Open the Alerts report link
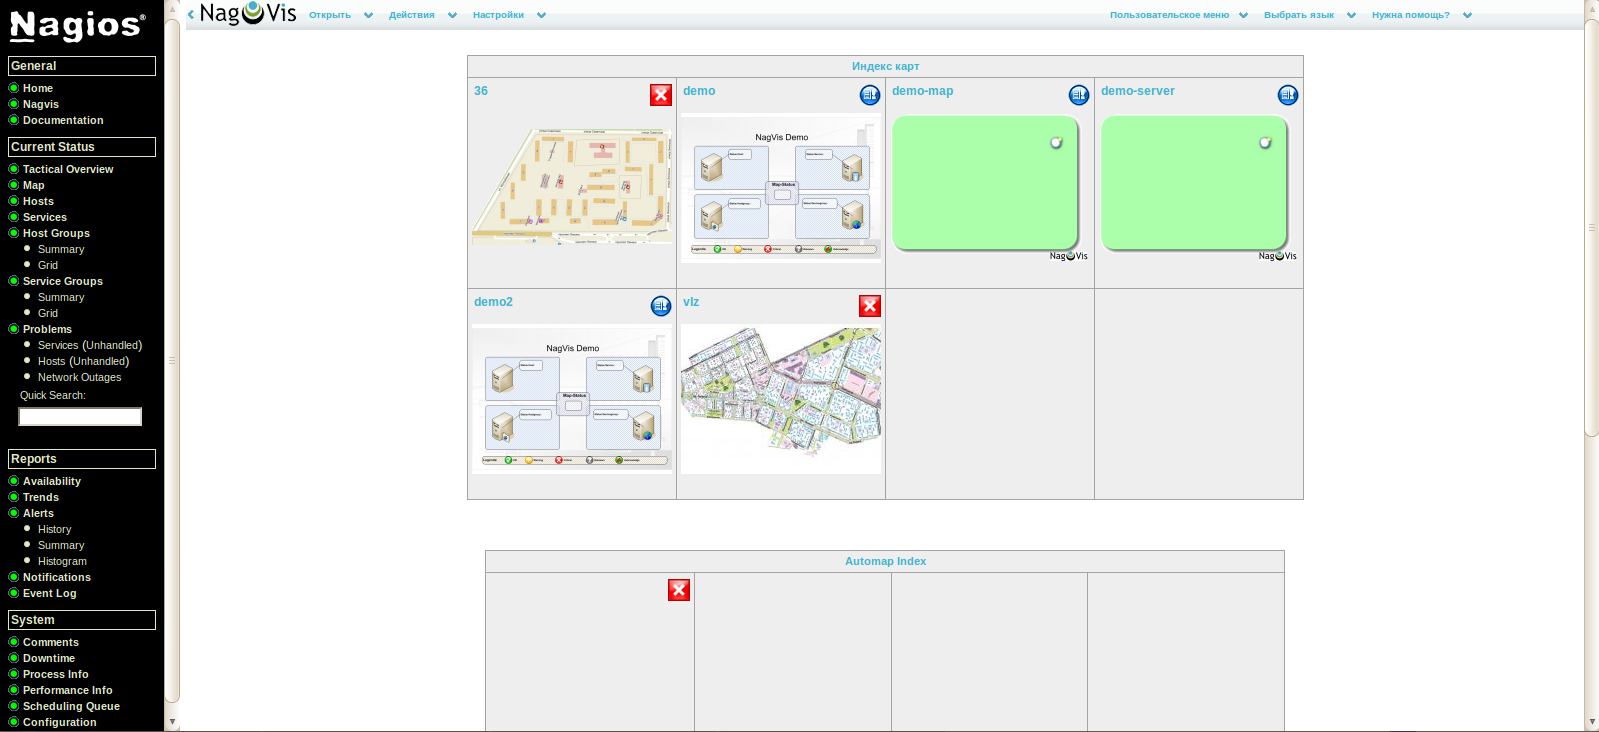The height and width of the screenshot is (732, 1599). [x=39, y=513]
